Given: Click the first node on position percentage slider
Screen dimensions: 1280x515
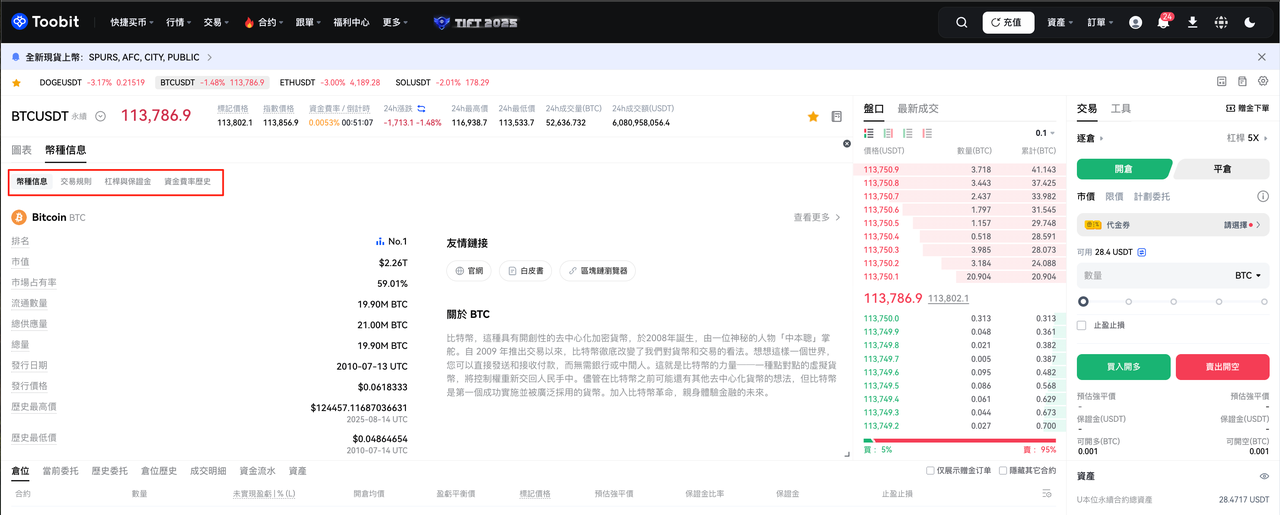Looking at the screenshot, I should point(1083,301).
